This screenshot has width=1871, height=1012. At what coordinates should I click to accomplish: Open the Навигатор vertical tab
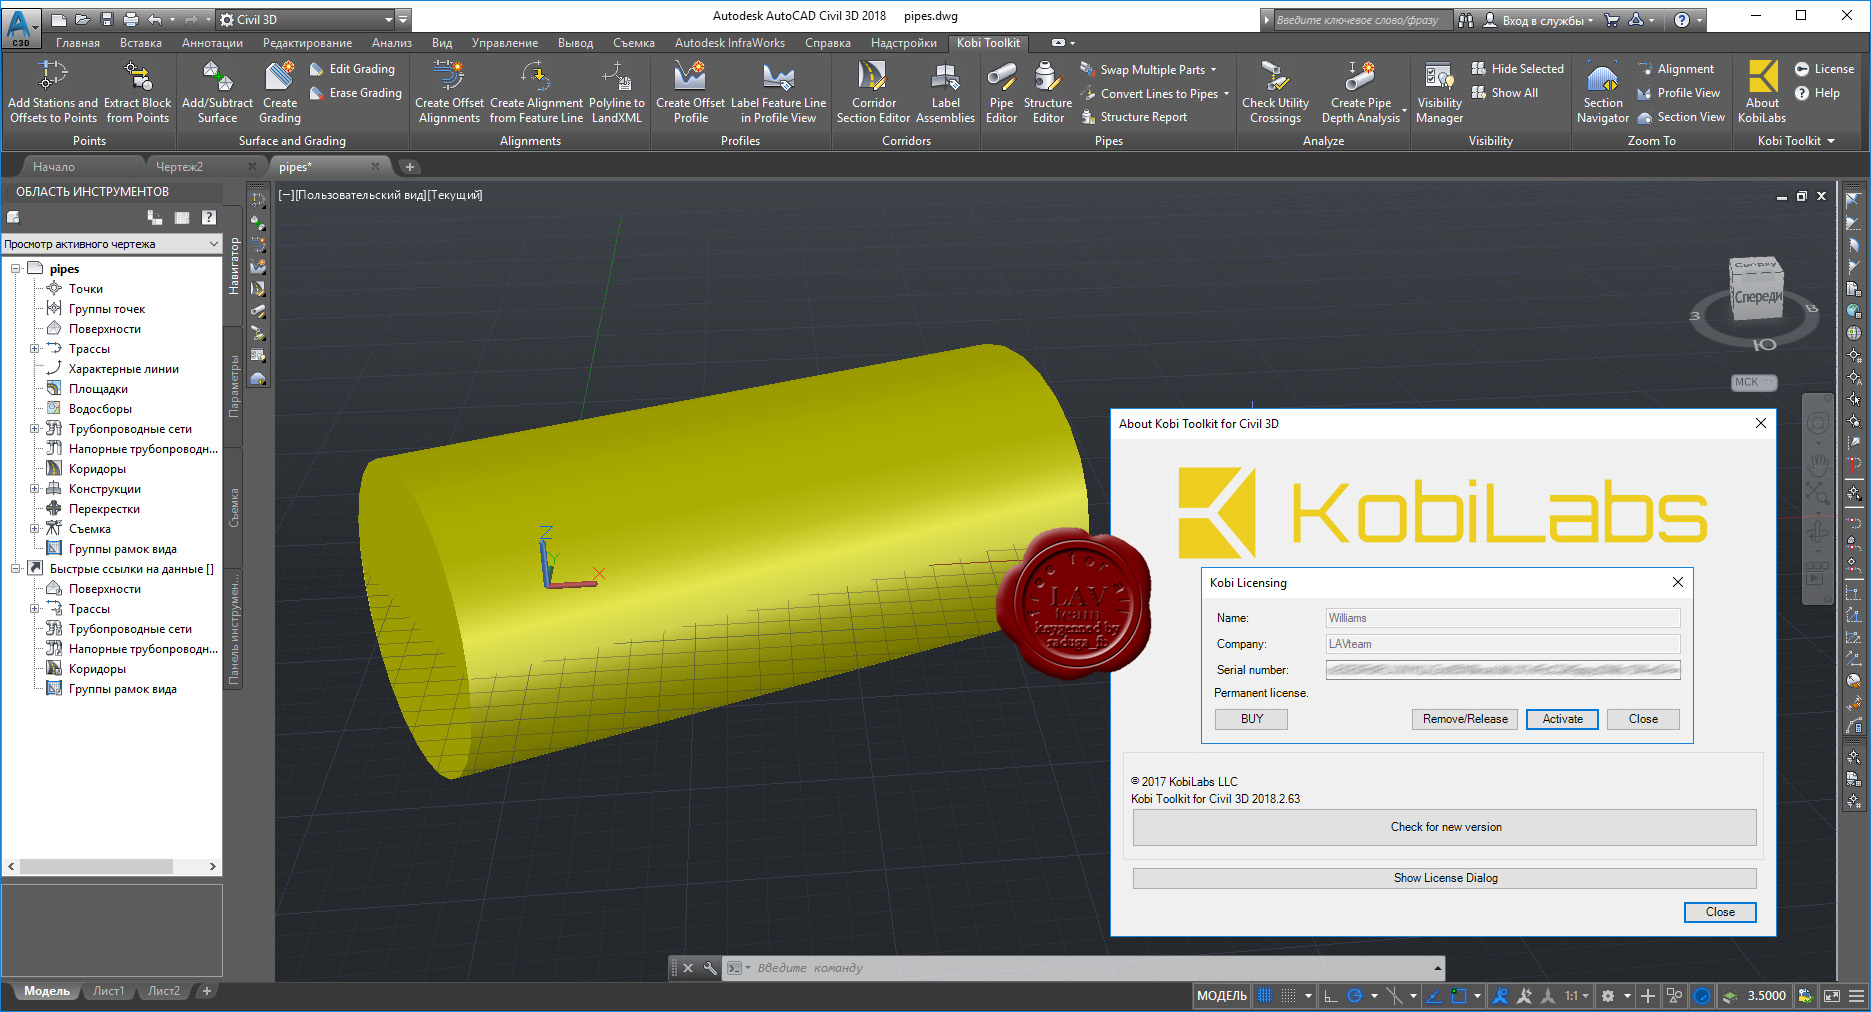[234, 265]
